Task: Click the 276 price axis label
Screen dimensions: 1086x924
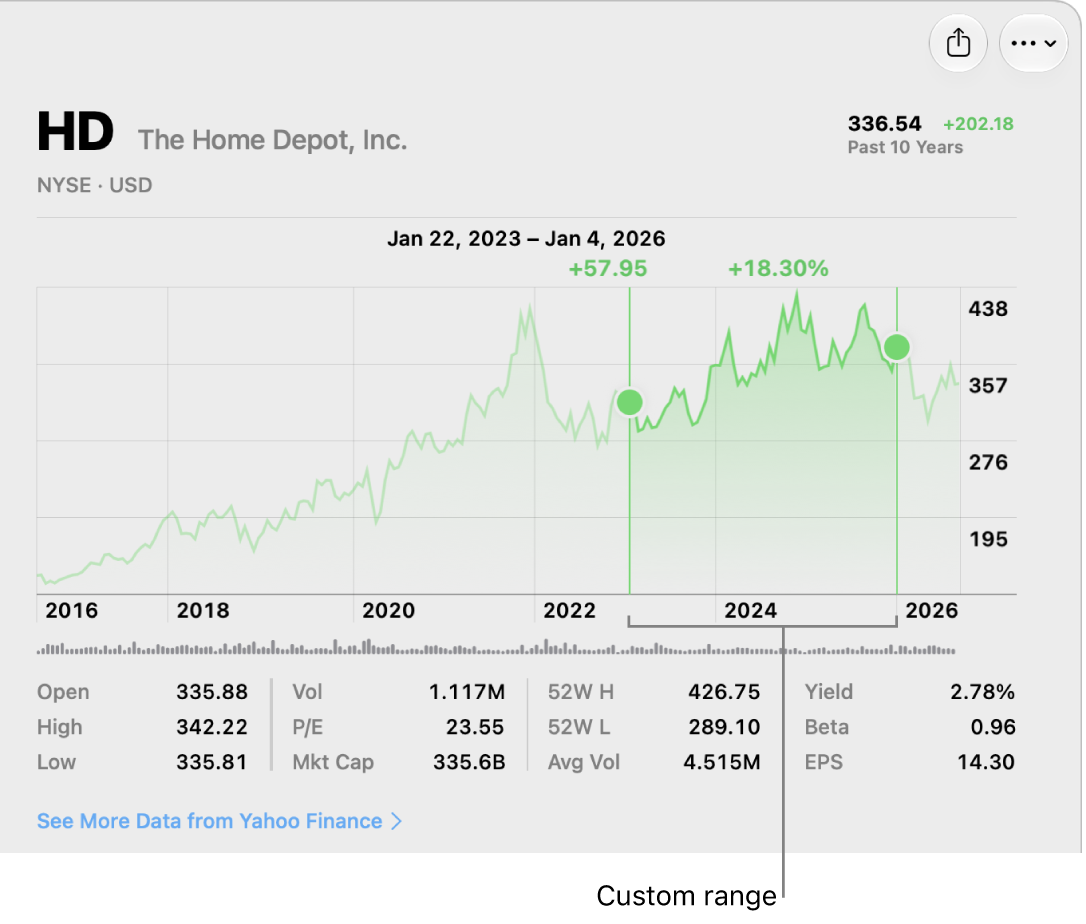Action: 988,462
